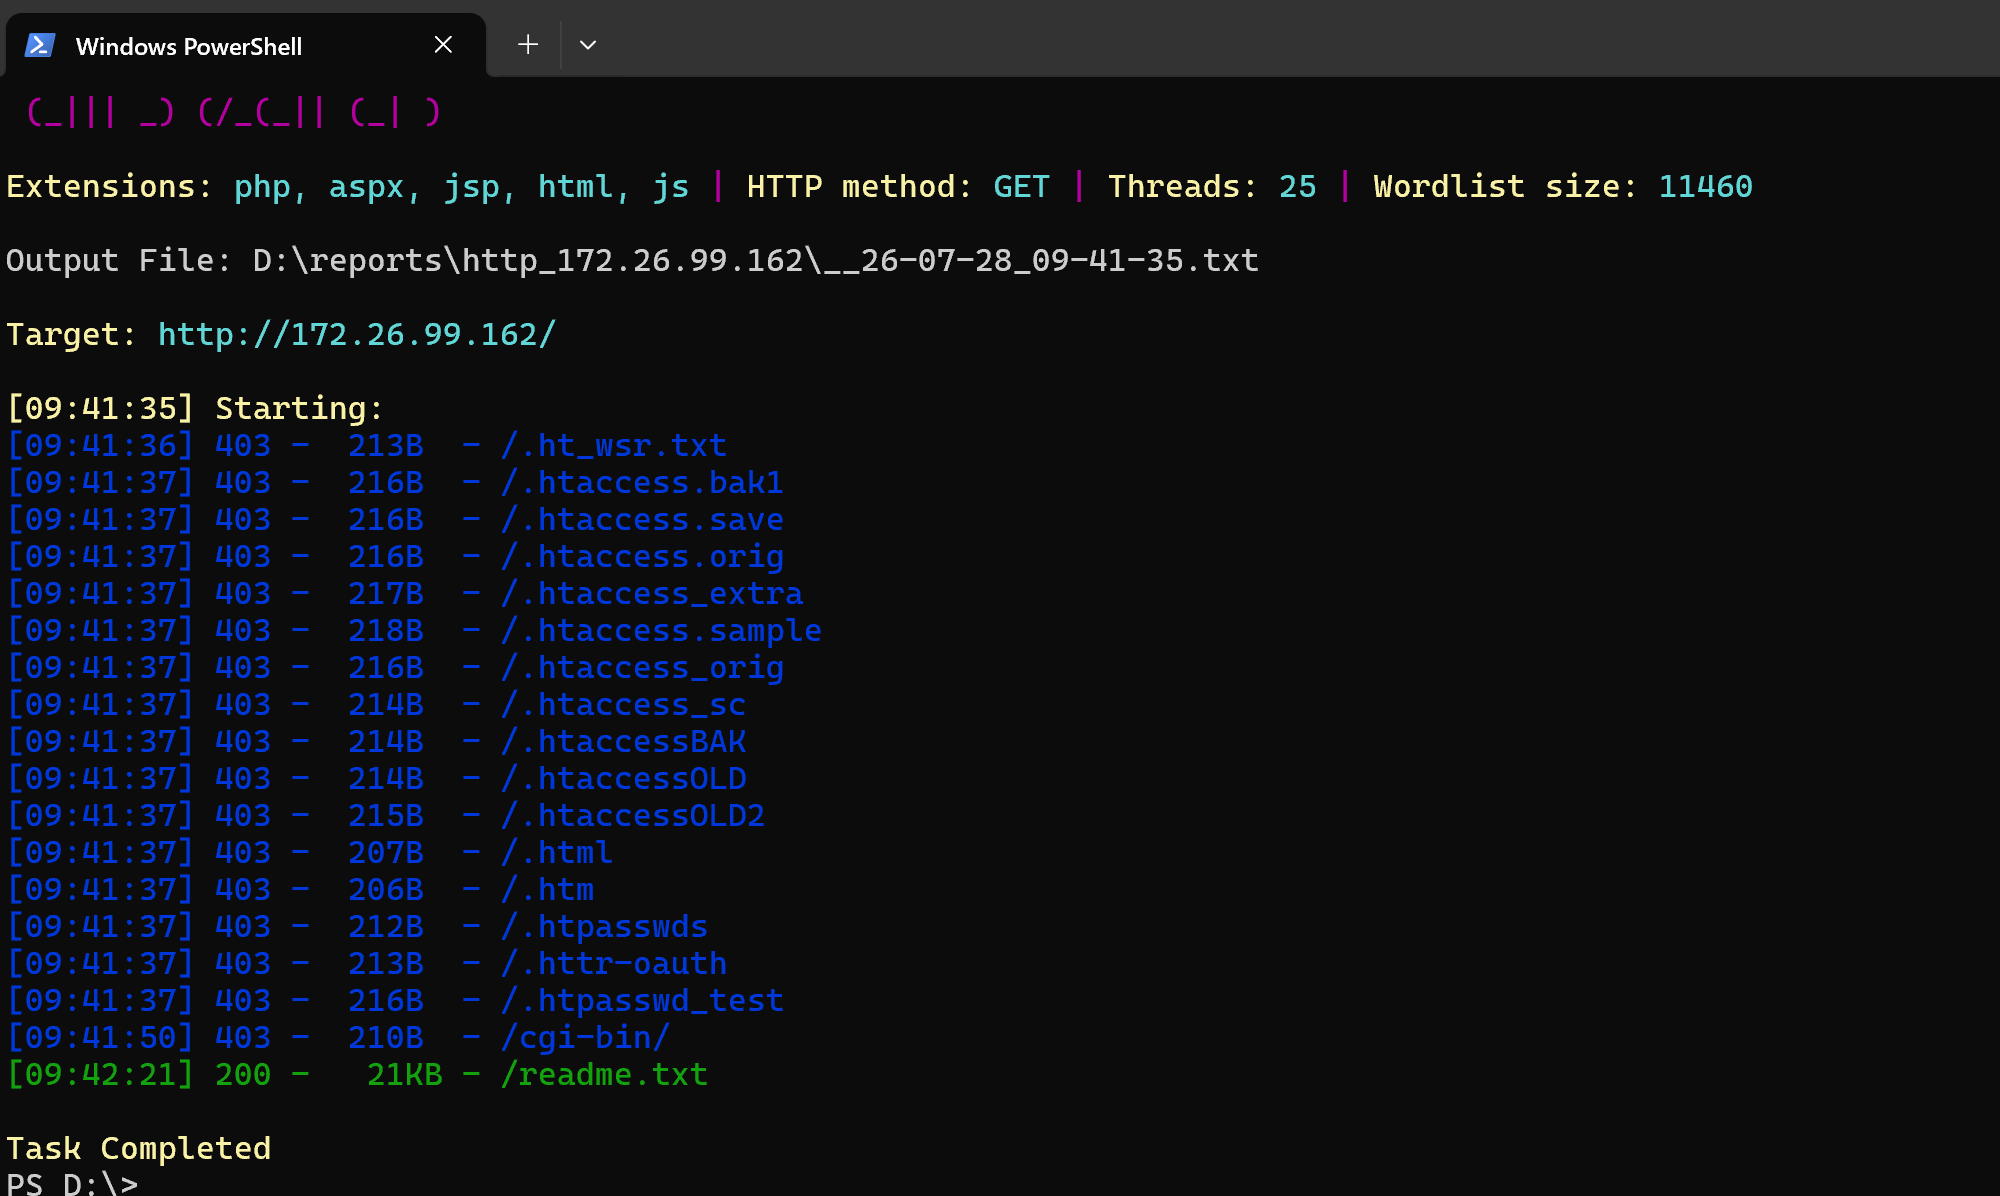Click the Task Completed message
Viewport: 2000px width, 1196px height.
point(139,1148)
